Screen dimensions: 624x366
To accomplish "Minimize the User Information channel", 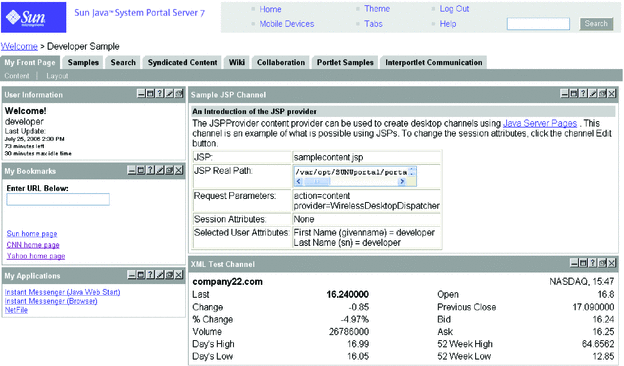I will (141, 94).
